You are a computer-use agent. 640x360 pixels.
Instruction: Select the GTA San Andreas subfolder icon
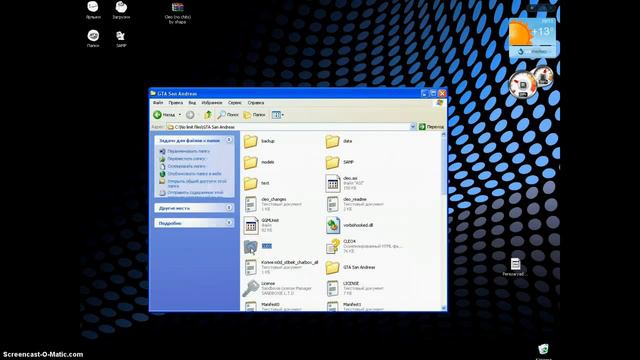point(332,268)
